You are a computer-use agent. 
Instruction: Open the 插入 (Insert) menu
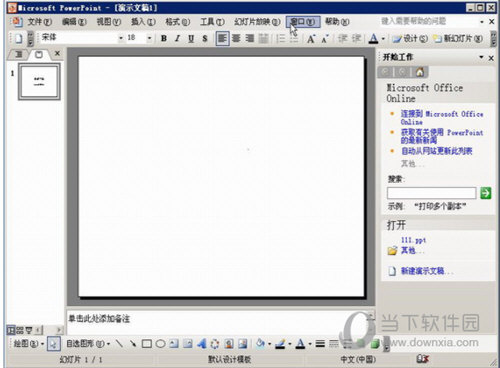click(x=143, y=22)
